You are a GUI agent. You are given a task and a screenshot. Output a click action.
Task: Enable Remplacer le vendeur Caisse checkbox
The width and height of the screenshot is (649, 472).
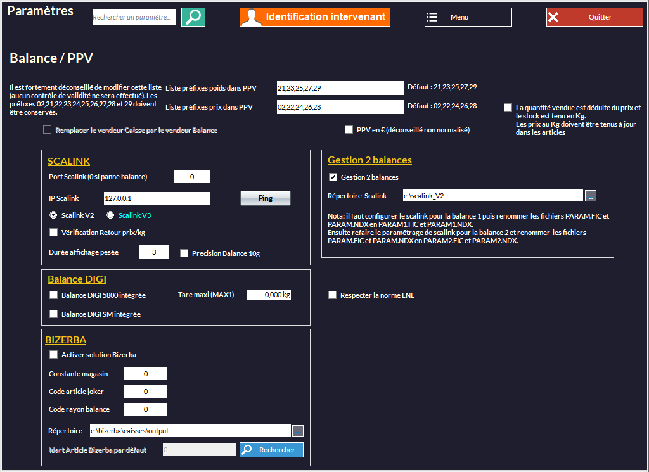(x=48, y=130)
